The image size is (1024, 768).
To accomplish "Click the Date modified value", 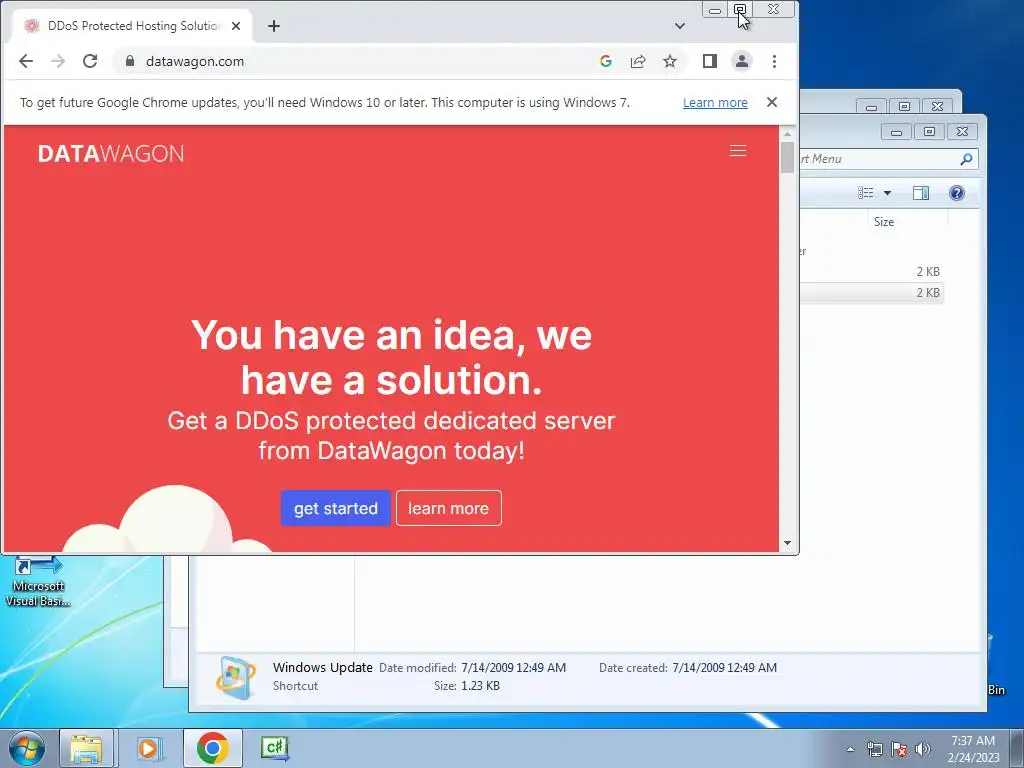I will 513,667.
